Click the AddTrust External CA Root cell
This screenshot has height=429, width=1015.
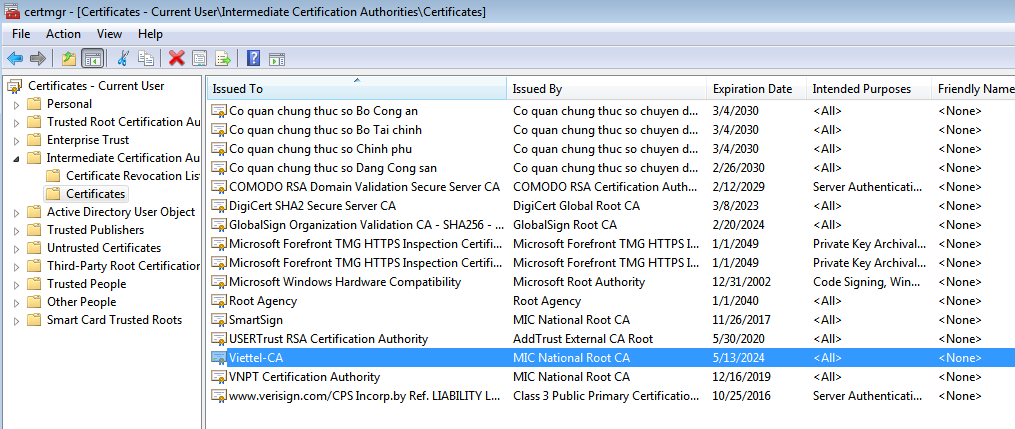point(583,339)
